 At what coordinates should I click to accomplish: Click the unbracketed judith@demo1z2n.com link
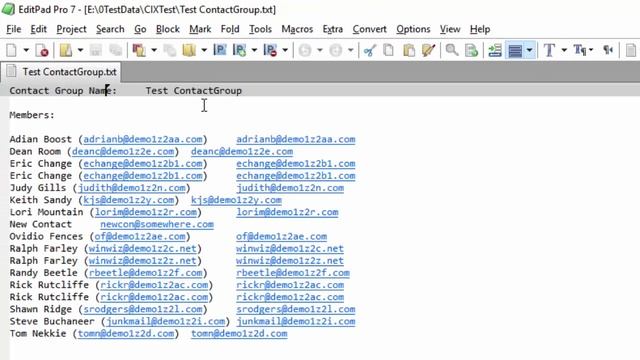tap(290, 188)
